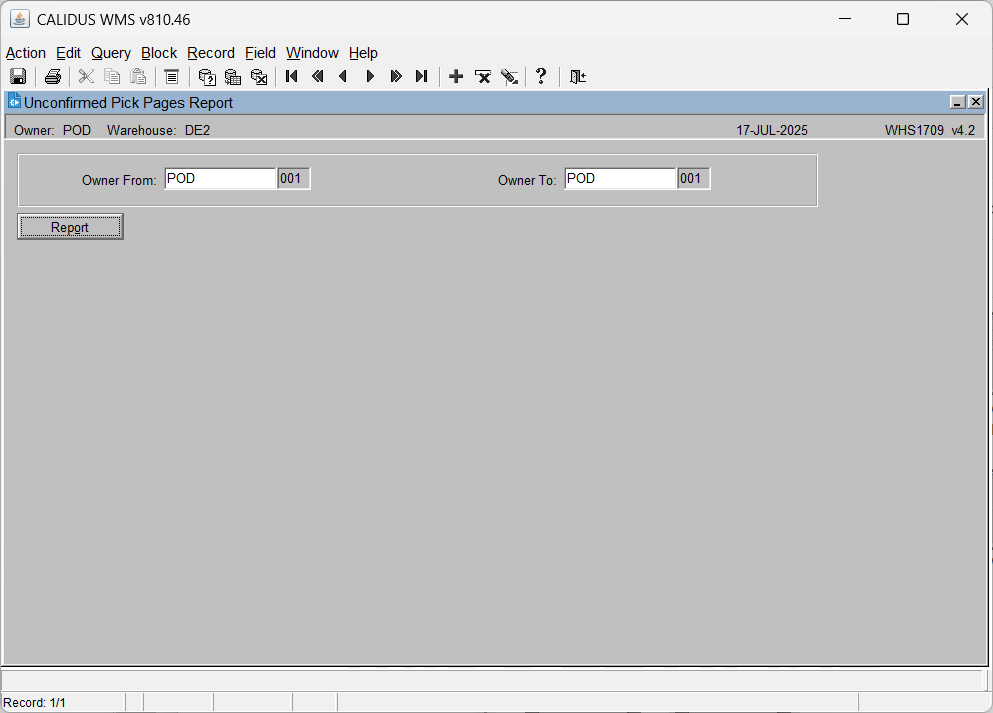993x713 pixels.
Task: Close the CALIDUS WMS main window
Action: click(962, 19)
